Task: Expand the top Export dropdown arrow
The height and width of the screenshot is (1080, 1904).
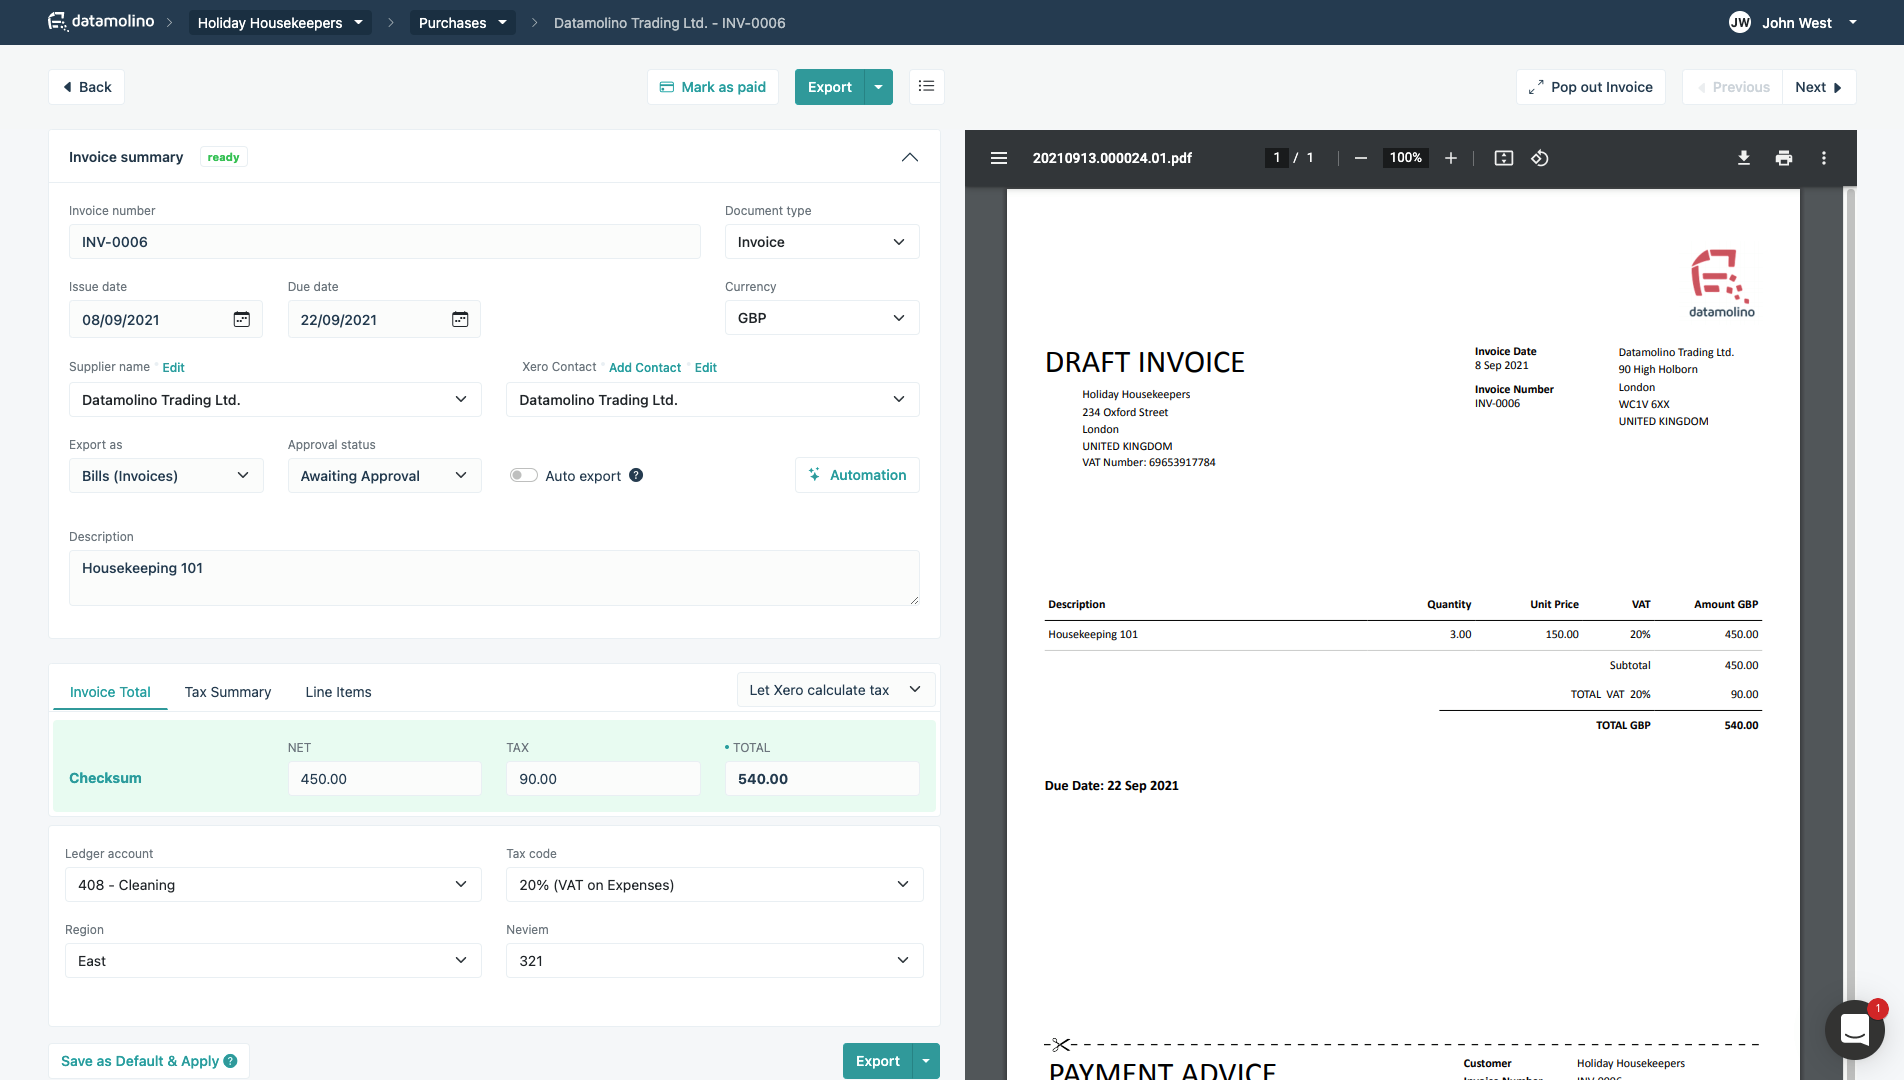Action: click(878, 87)
